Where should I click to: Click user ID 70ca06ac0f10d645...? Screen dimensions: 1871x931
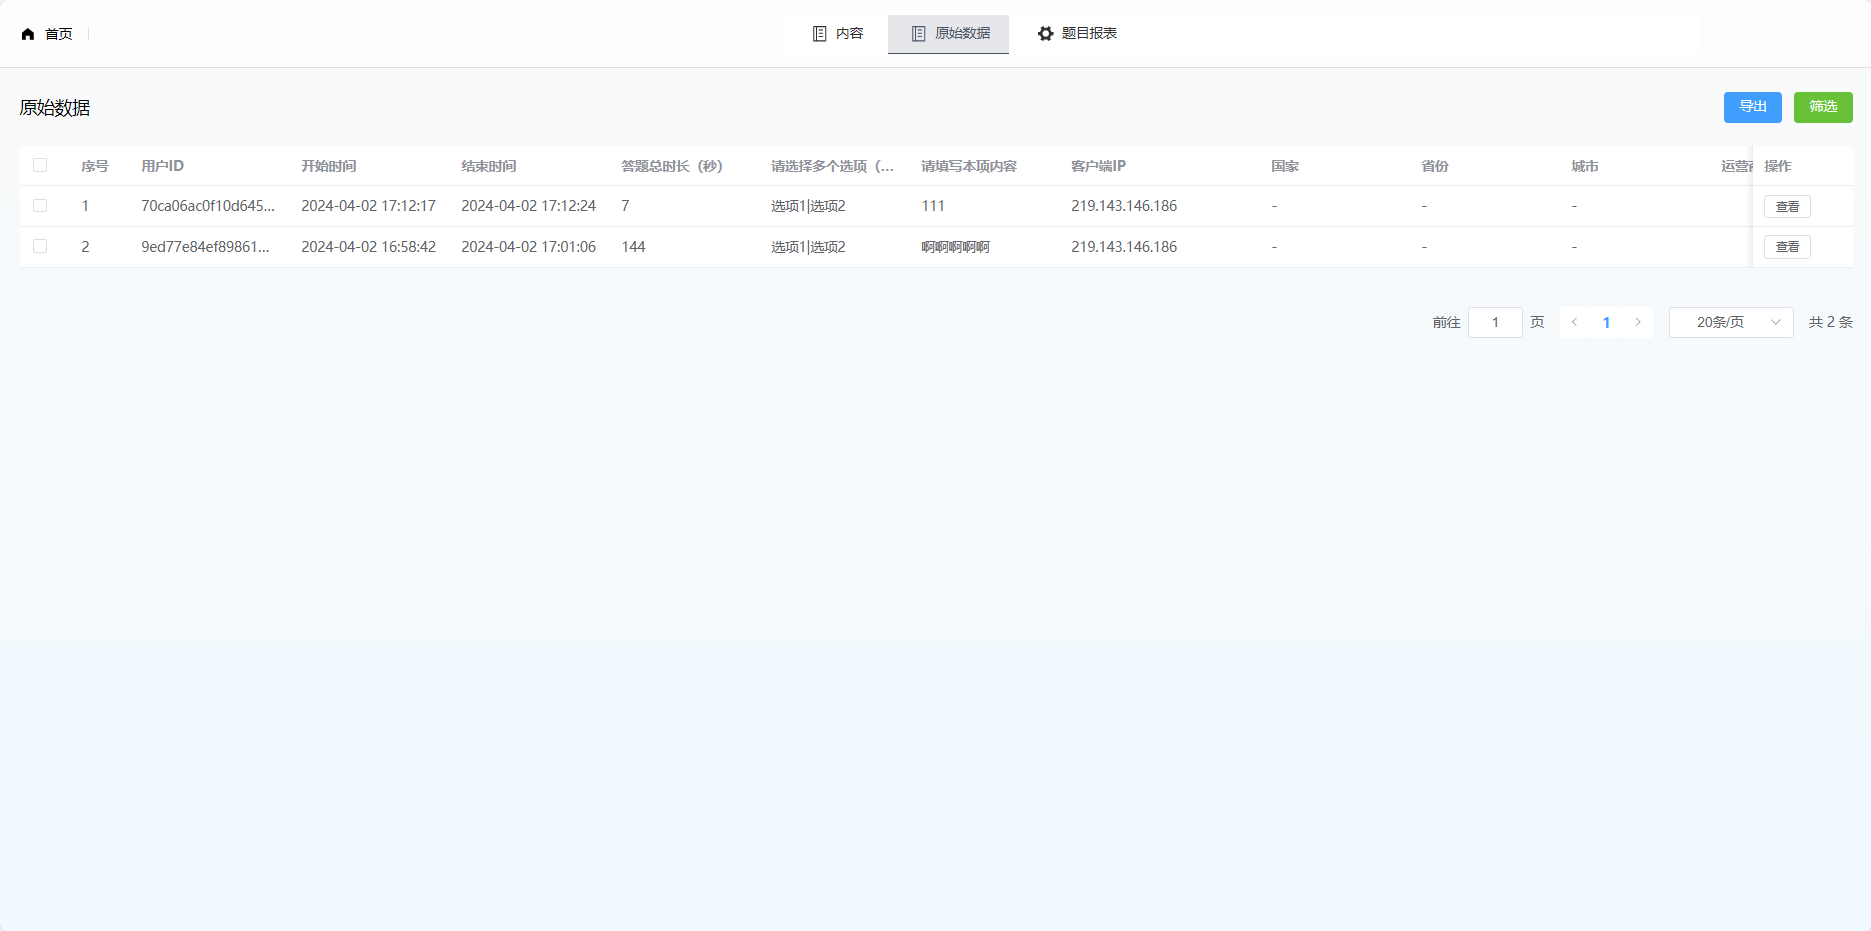[208, 206]
